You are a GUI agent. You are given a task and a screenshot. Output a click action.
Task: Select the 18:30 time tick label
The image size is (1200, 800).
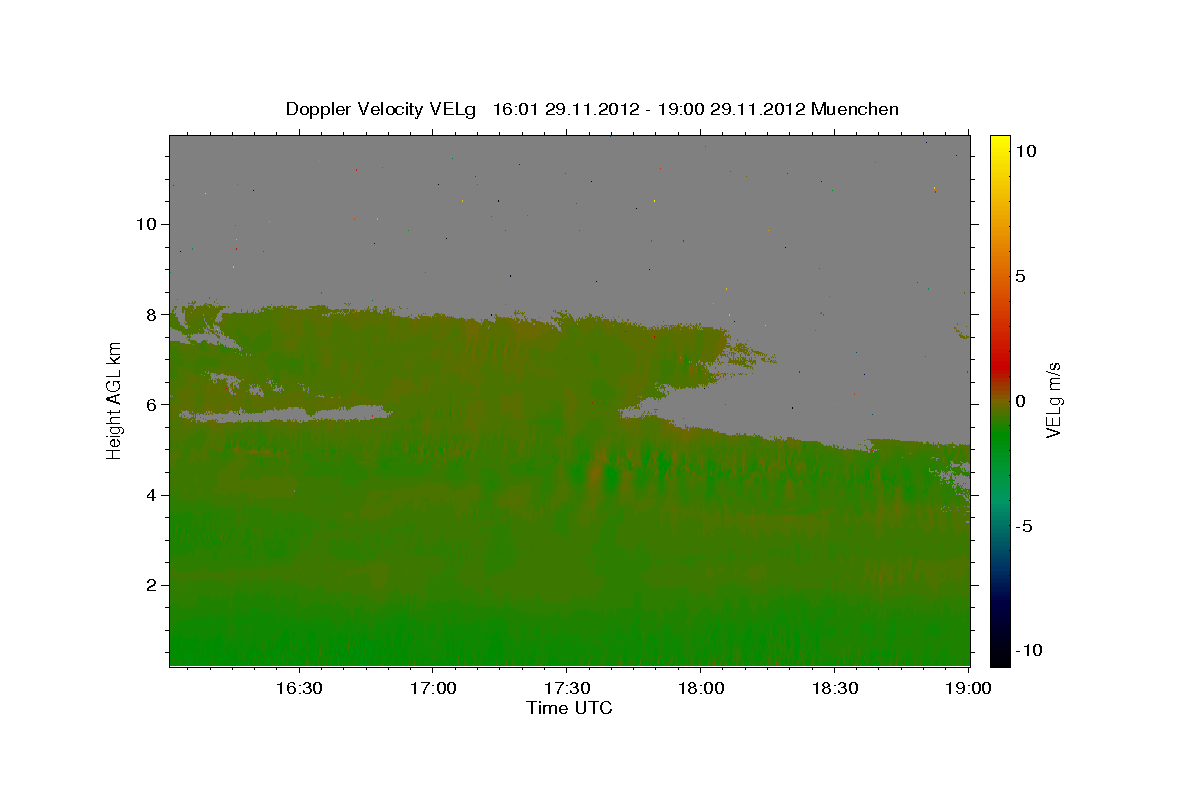coord(834,689)
